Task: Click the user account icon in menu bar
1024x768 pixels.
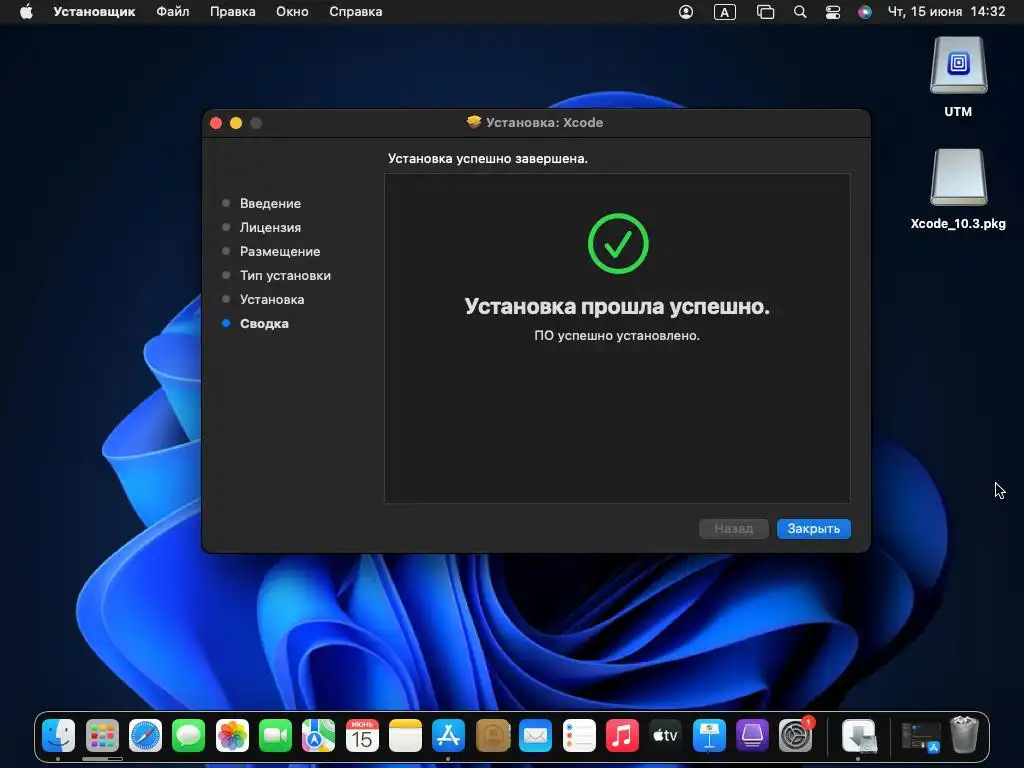Action: pyautogui.click(x=686, y=12)
